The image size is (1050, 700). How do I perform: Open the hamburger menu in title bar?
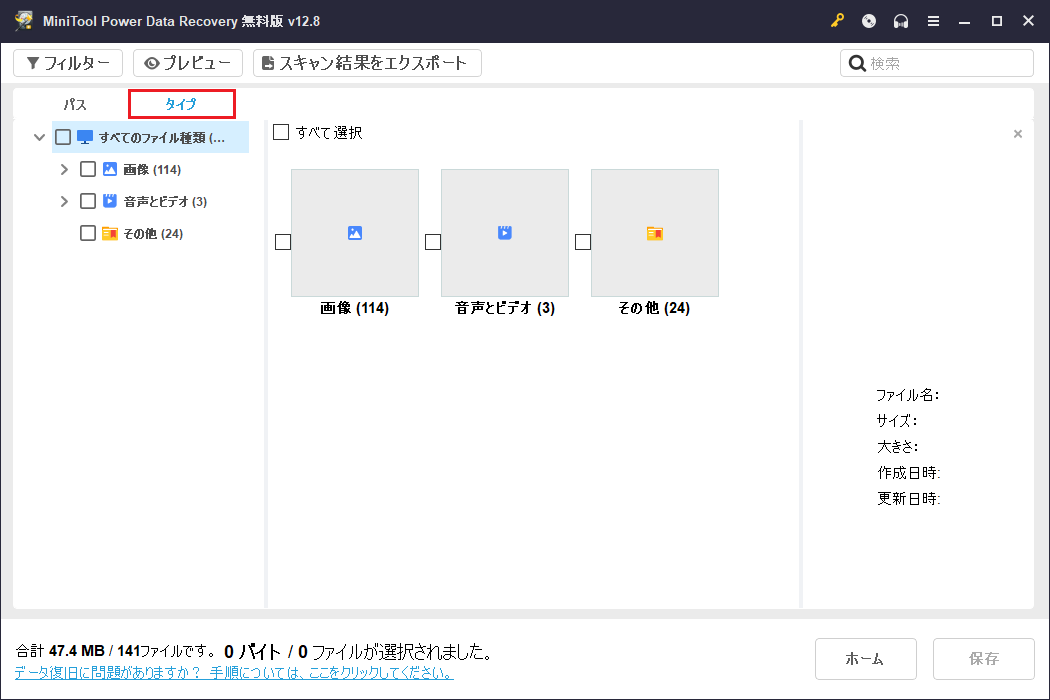coord(932,20)
